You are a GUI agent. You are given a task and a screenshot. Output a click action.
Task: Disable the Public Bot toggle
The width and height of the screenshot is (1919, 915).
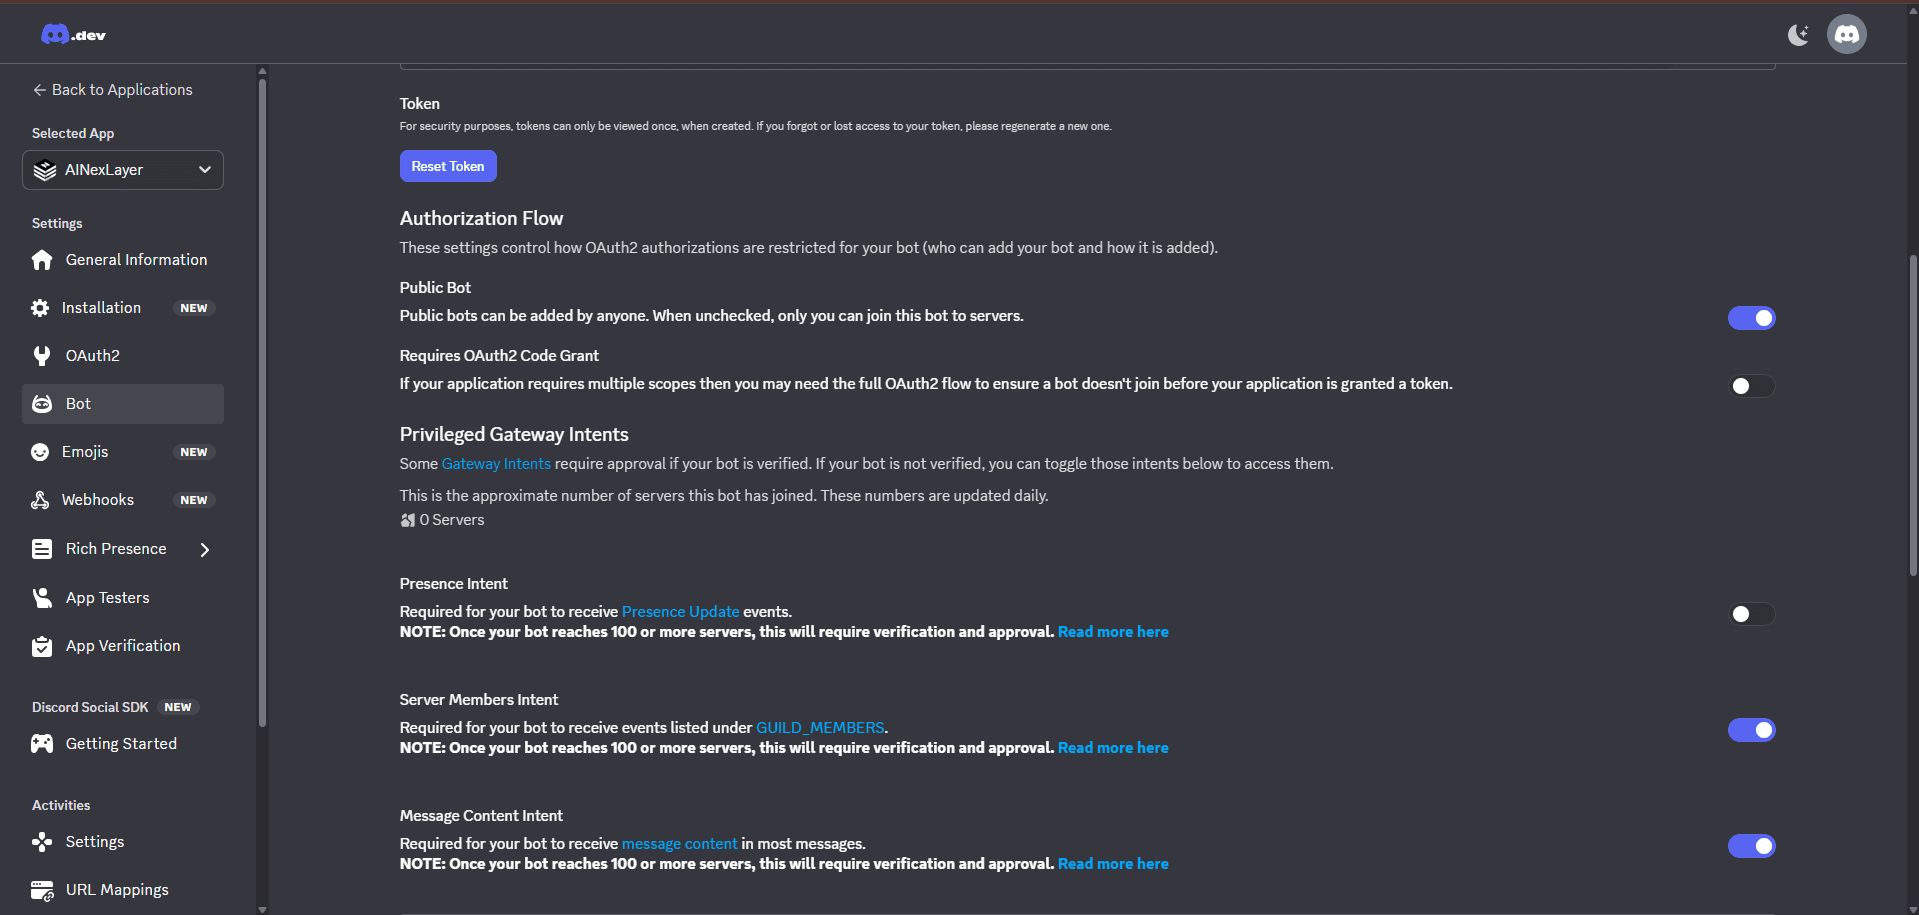pyautogui.click(x=1750, y=317)
